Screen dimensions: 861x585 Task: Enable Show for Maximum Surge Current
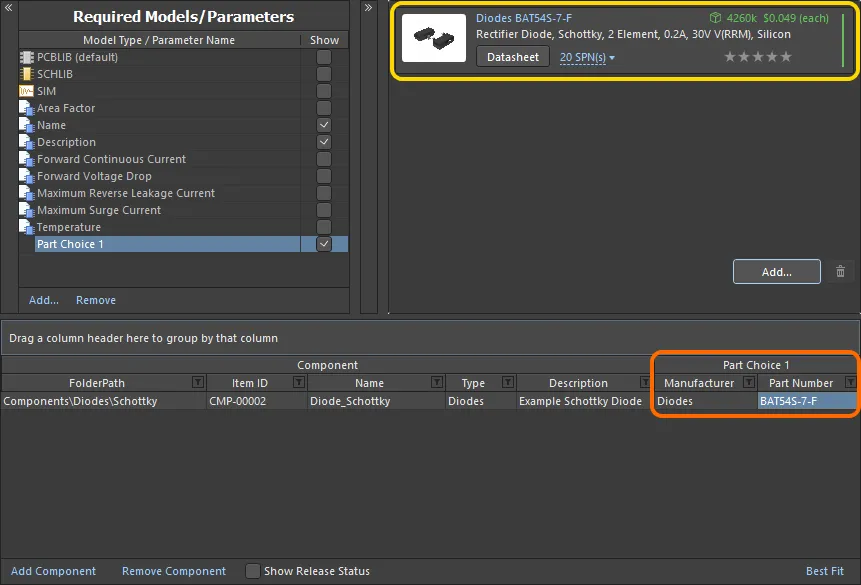[x=324, y=210]
